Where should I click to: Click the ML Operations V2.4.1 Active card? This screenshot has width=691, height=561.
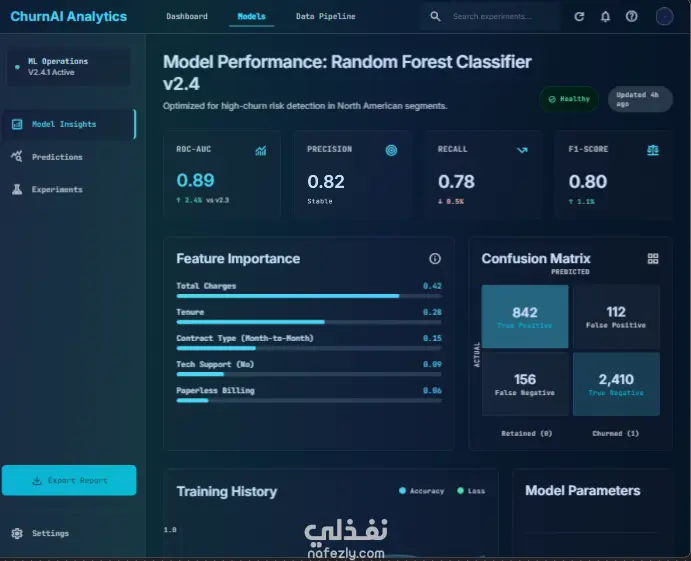tap(69, 67)
